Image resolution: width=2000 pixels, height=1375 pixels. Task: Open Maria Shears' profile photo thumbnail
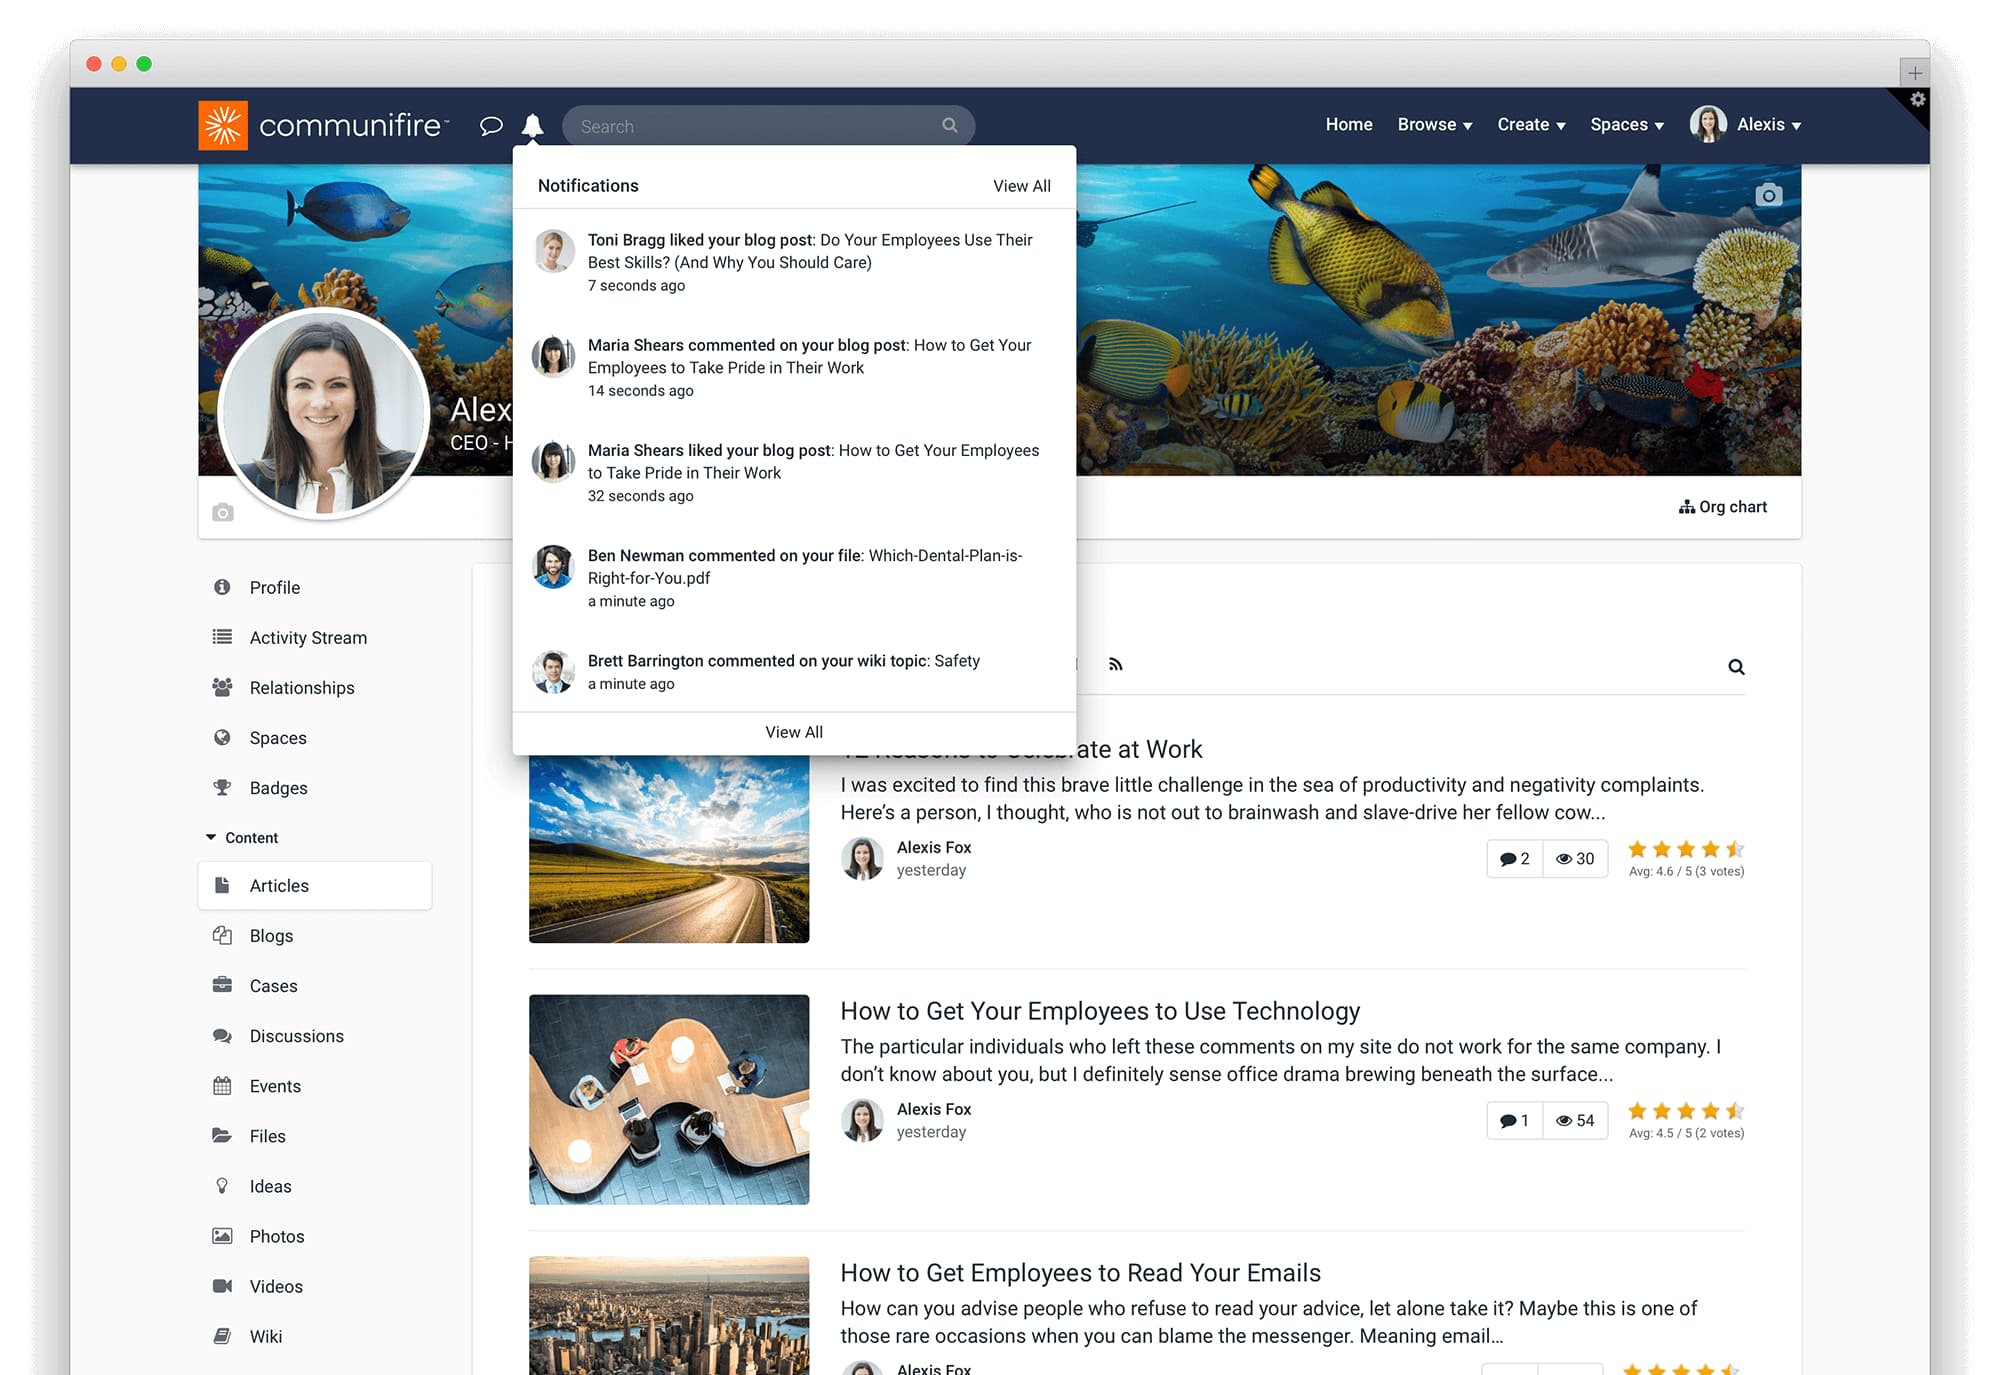[x=553, y=356]
